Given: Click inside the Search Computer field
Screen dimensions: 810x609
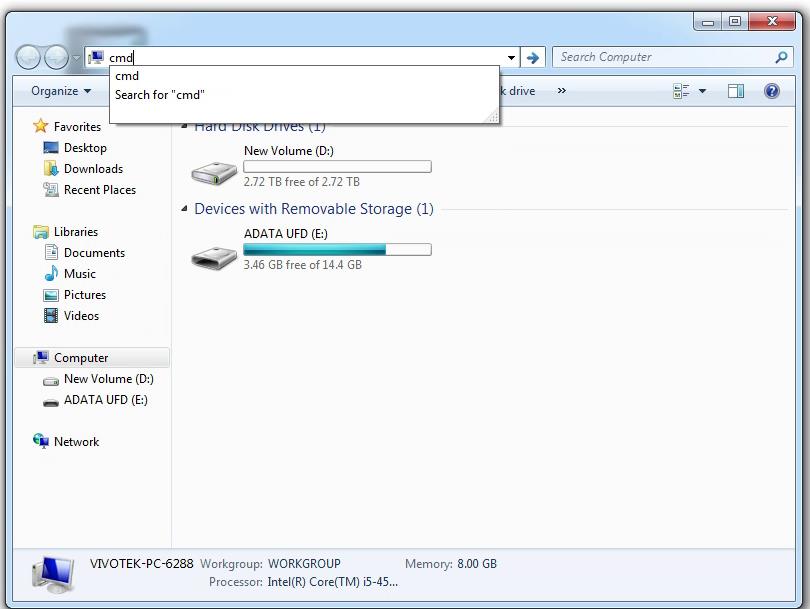Looking at the screenshot, I should (x=660, y=58).
